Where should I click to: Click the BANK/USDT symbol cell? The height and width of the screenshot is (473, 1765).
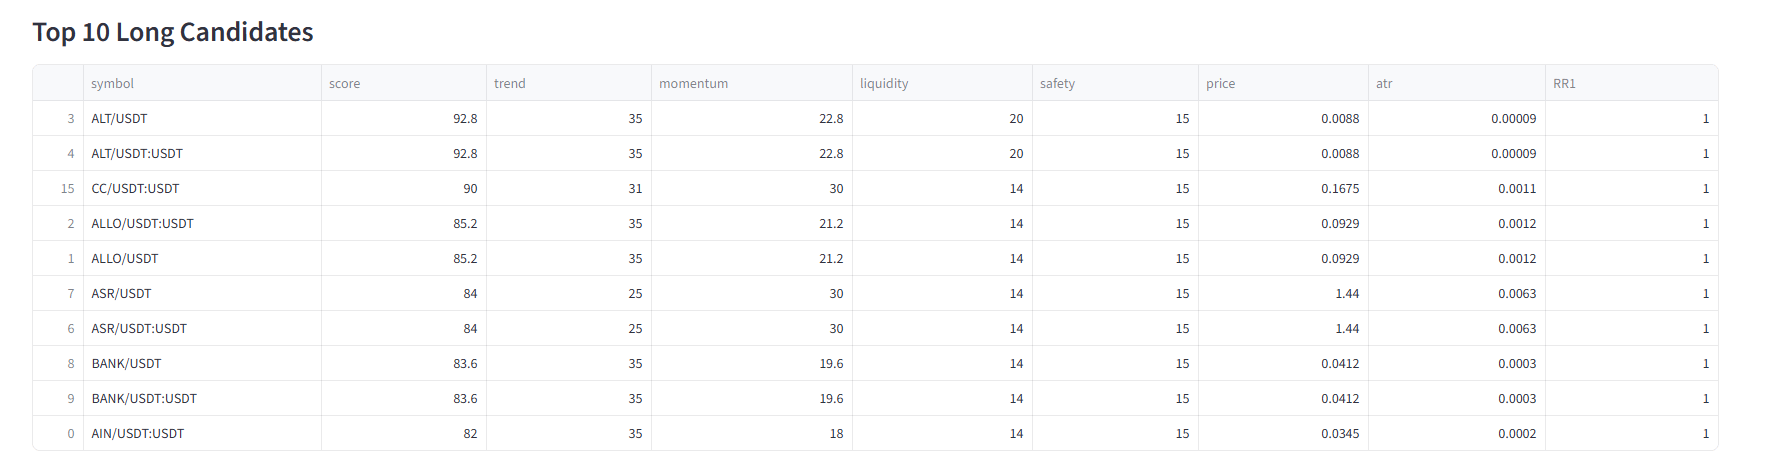tap(126, 364)
